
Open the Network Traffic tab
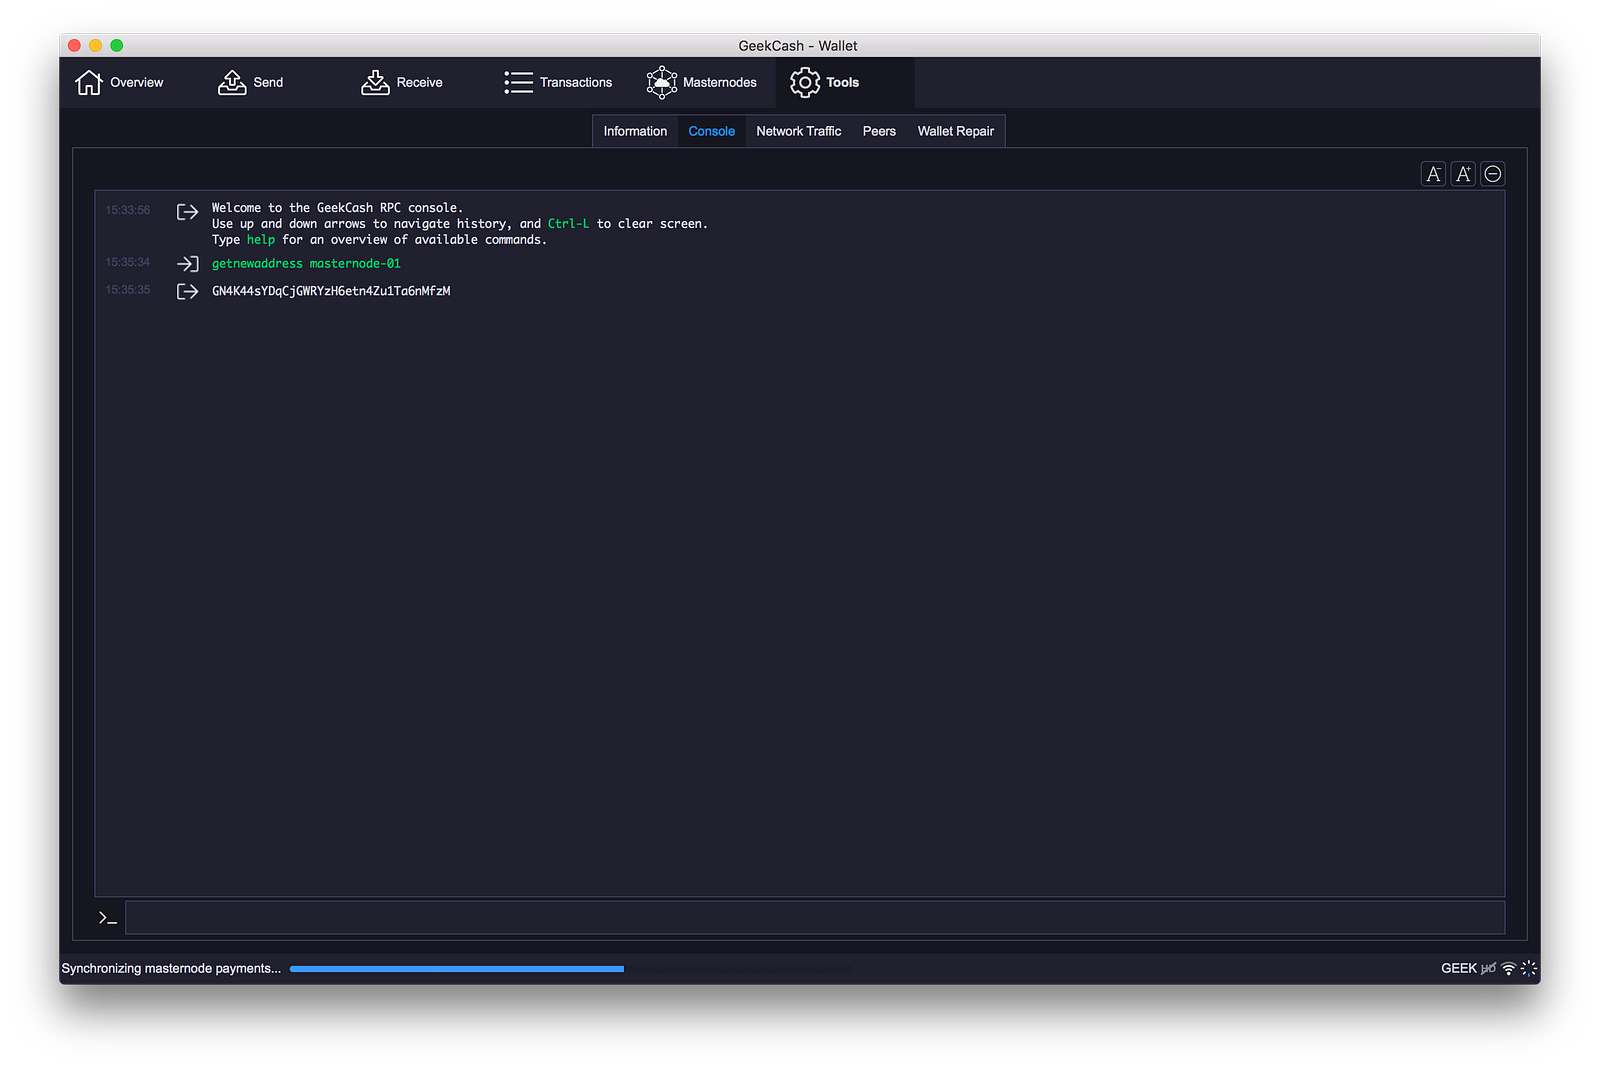tap(798, 131)
